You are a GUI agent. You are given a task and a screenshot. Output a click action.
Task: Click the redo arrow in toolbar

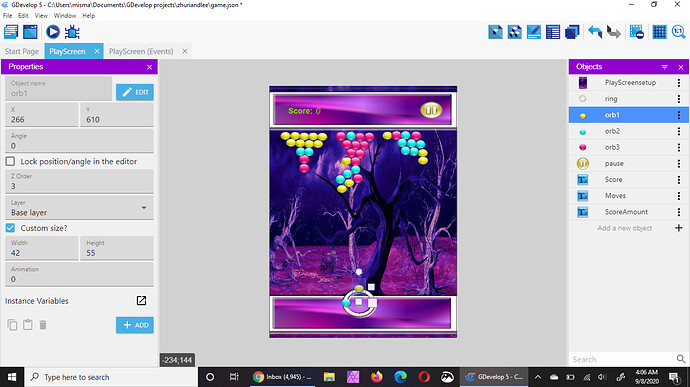pyautogui.click(x=614, y=32)
